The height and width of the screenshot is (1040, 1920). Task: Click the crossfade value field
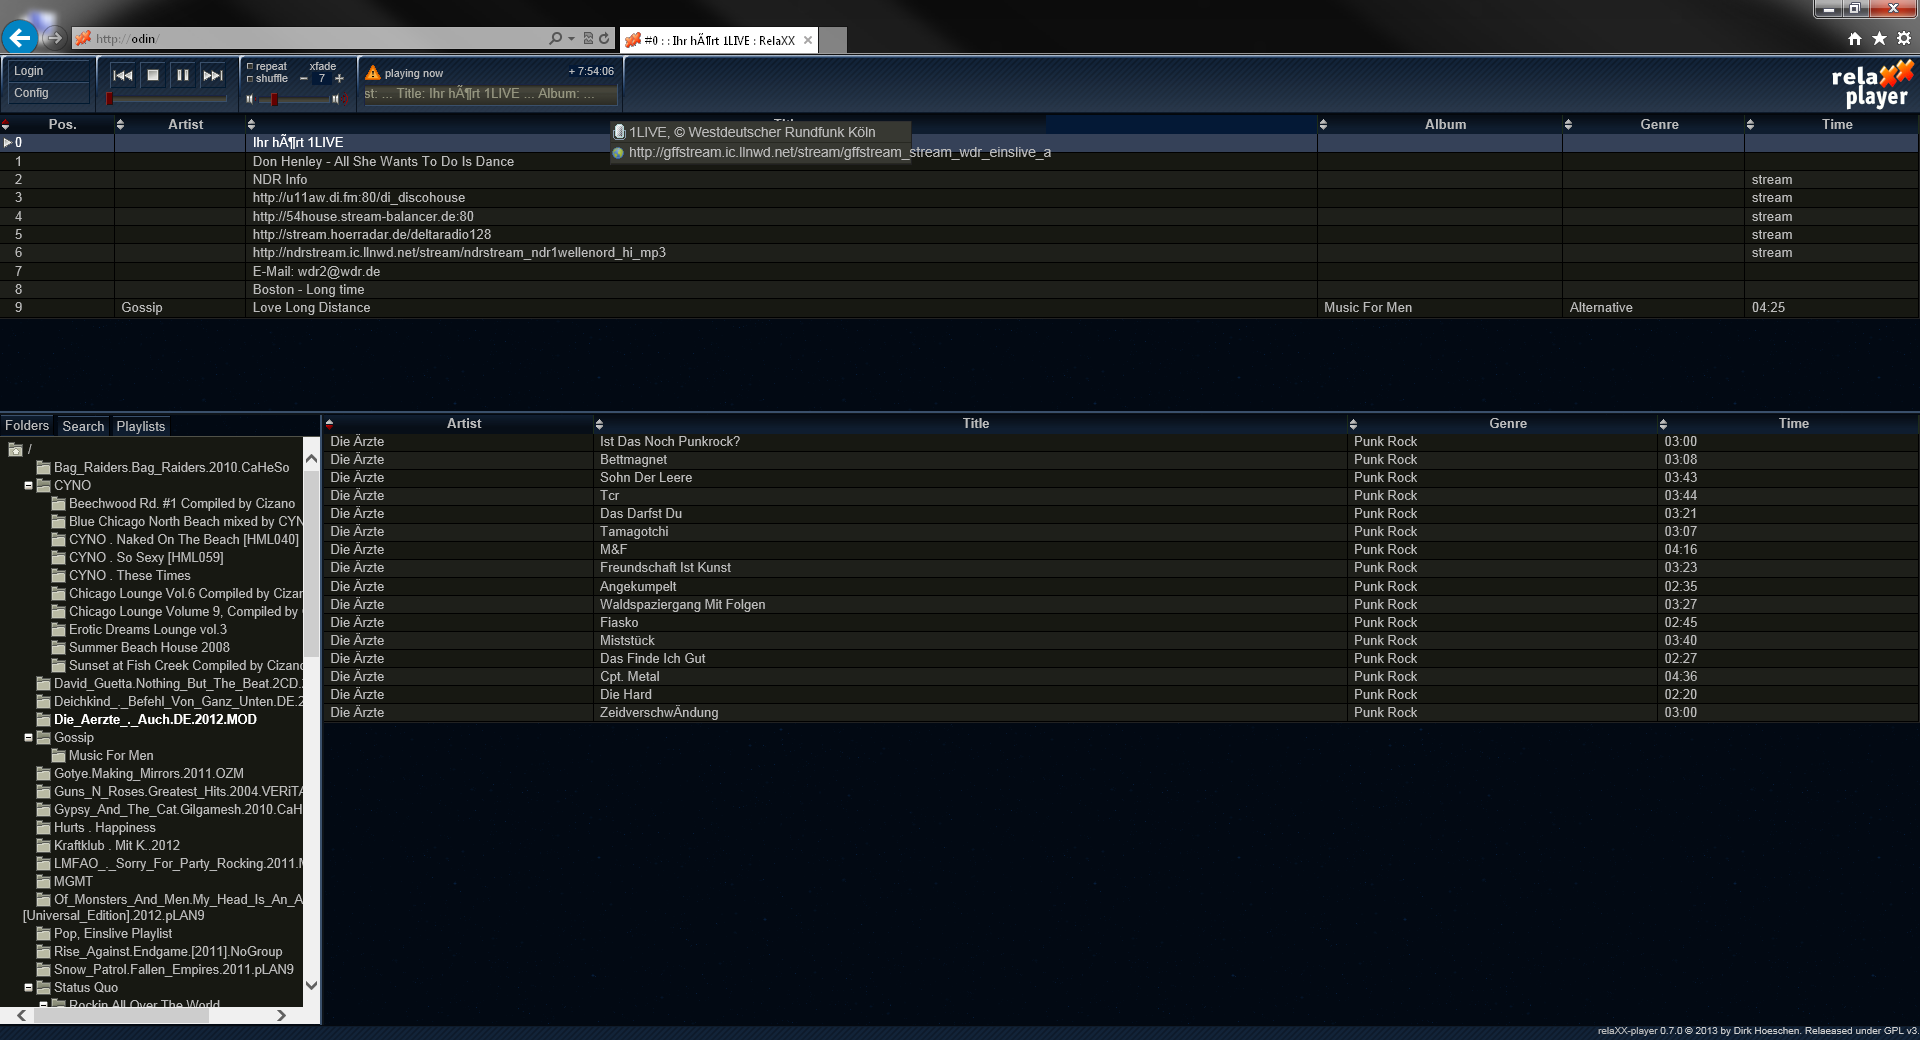pyautogui.click(x=321, y=79)
